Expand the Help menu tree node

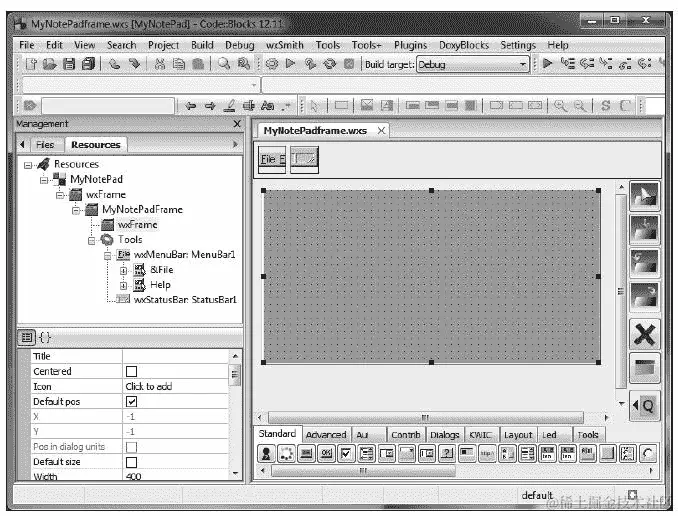point(123,285)
